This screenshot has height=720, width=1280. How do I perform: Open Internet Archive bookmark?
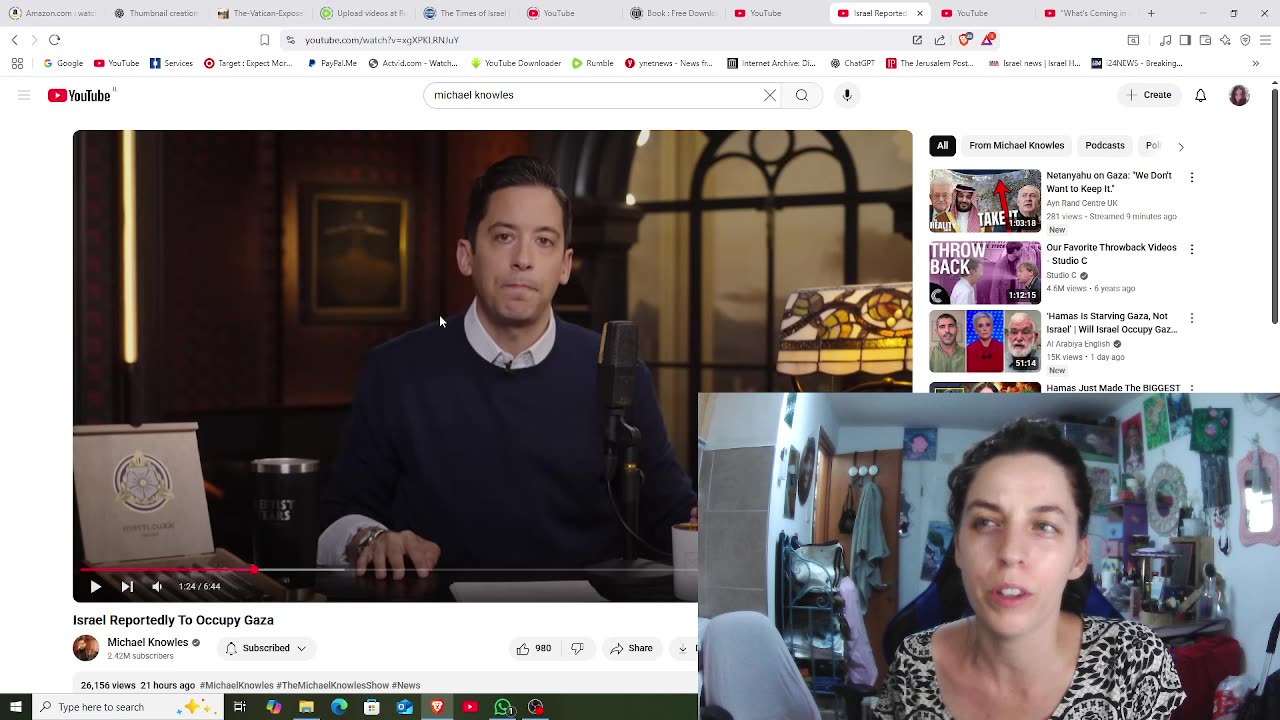tap(771, 63)
